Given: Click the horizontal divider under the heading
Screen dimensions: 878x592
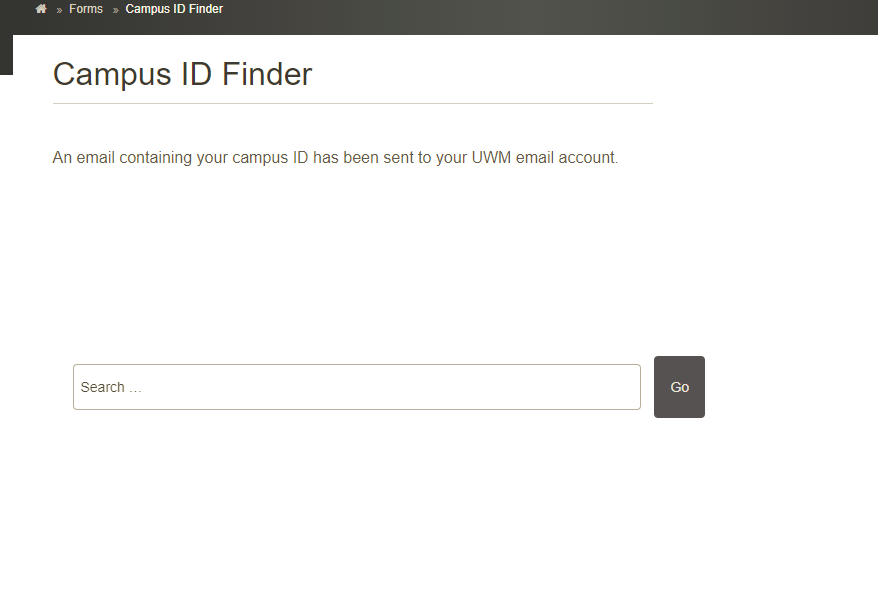Looking at the screenshot, I should click(353, 103).
